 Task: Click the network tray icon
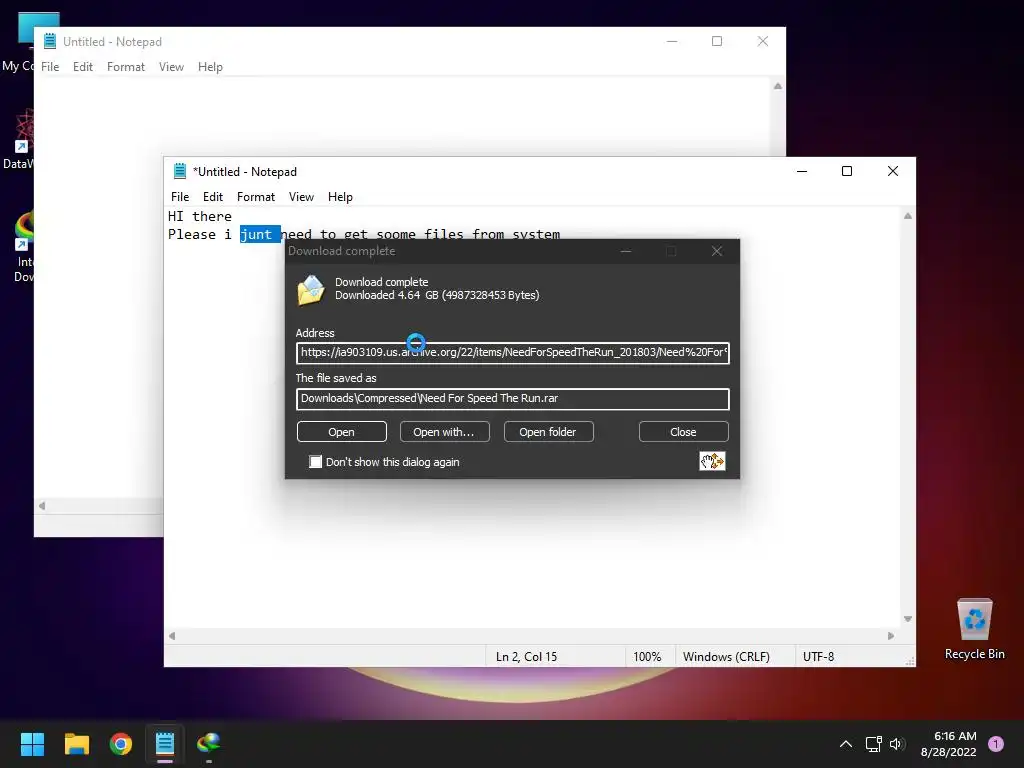pyautogui.click(x=873, y=744)
